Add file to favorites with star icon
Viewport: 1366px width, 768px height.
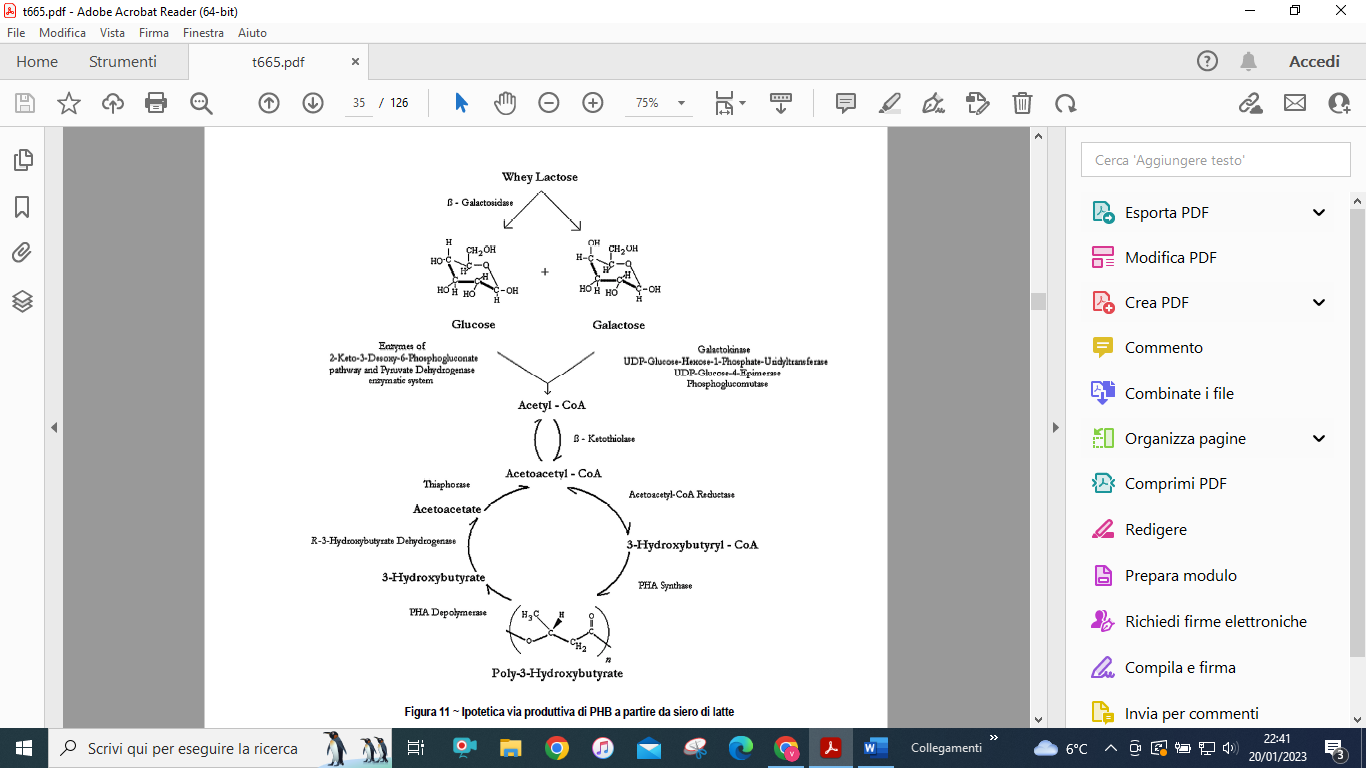coord(69,103)
